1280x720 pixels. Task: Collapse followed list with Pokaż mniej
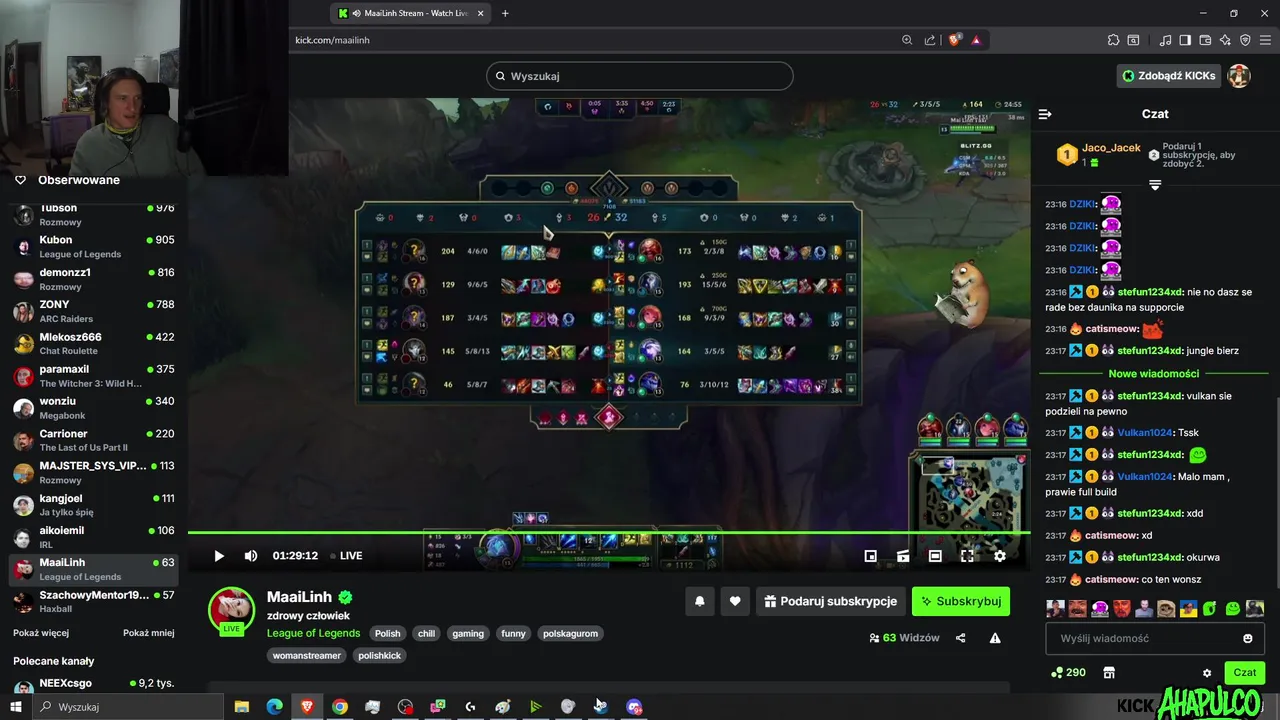tap(149, 633)
